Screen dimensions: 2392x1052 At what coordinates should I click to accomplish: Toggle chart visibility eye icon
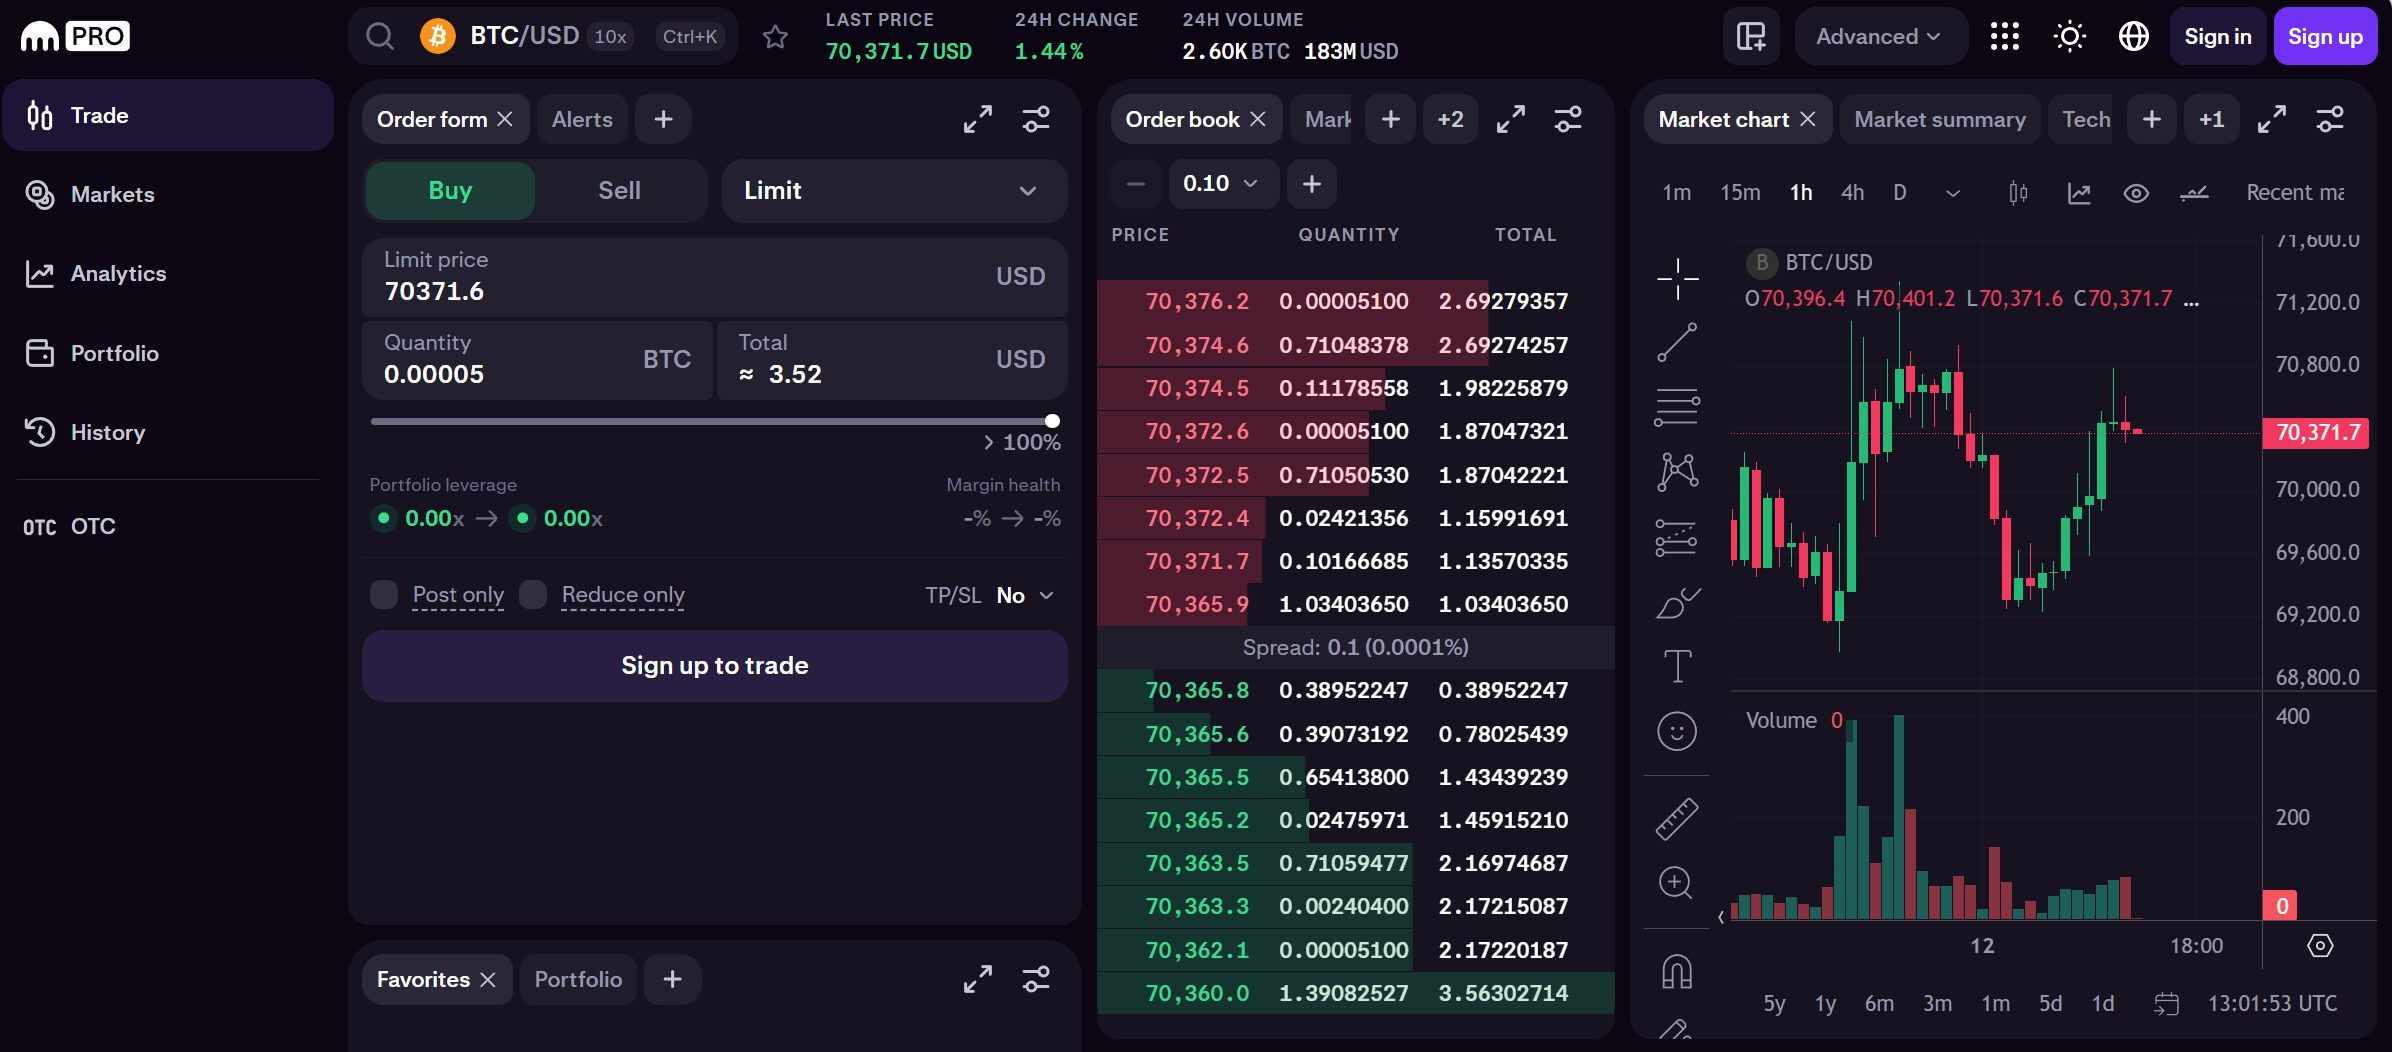point(2135,193)
